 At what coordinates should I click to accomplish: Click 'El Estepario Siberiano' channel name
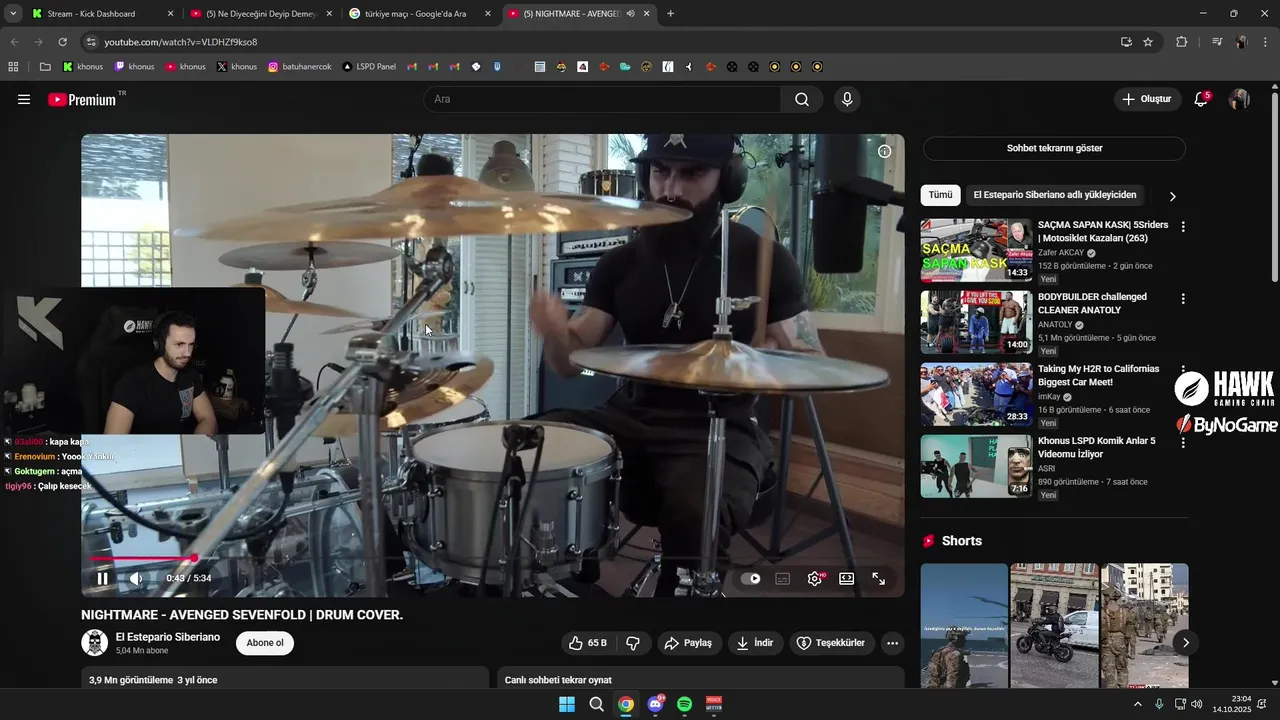click(168, 637)
